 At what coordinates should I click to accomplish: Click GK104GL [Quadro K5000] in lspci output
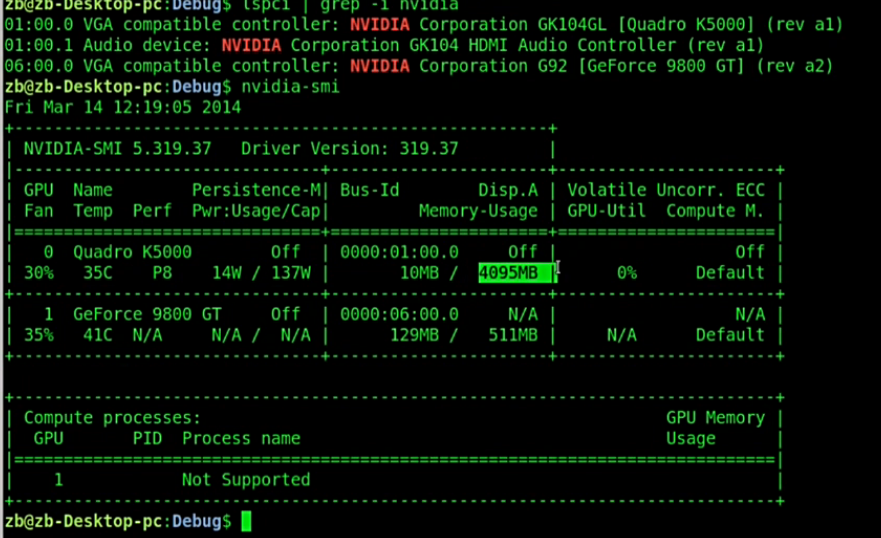(646, 25)
